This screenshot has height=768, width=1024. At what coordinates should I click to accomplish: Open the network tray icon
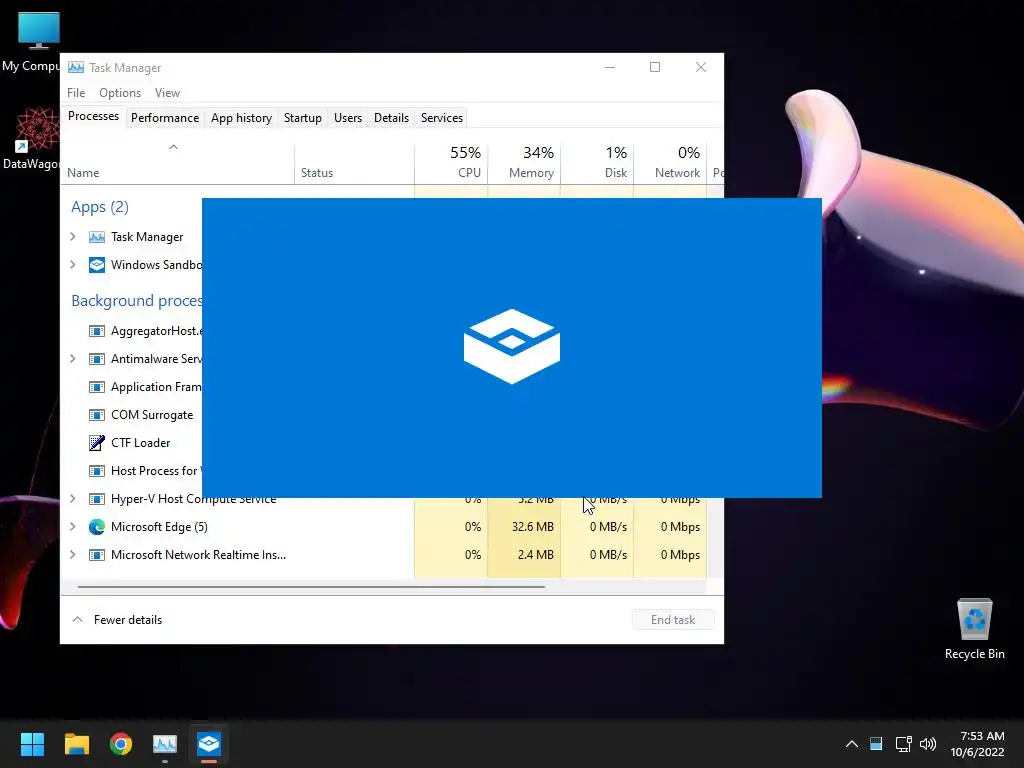903,744
